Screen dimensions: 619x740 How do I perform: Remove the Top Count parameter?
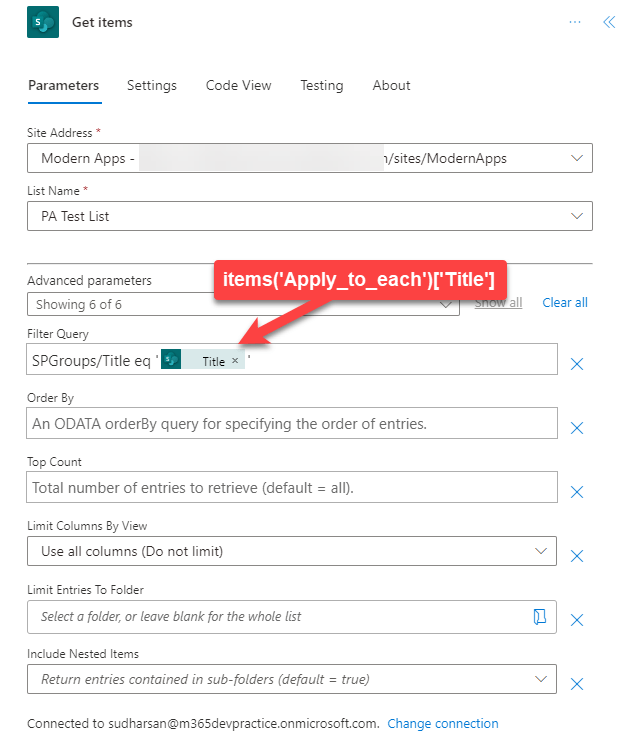[x=577, y=491]
